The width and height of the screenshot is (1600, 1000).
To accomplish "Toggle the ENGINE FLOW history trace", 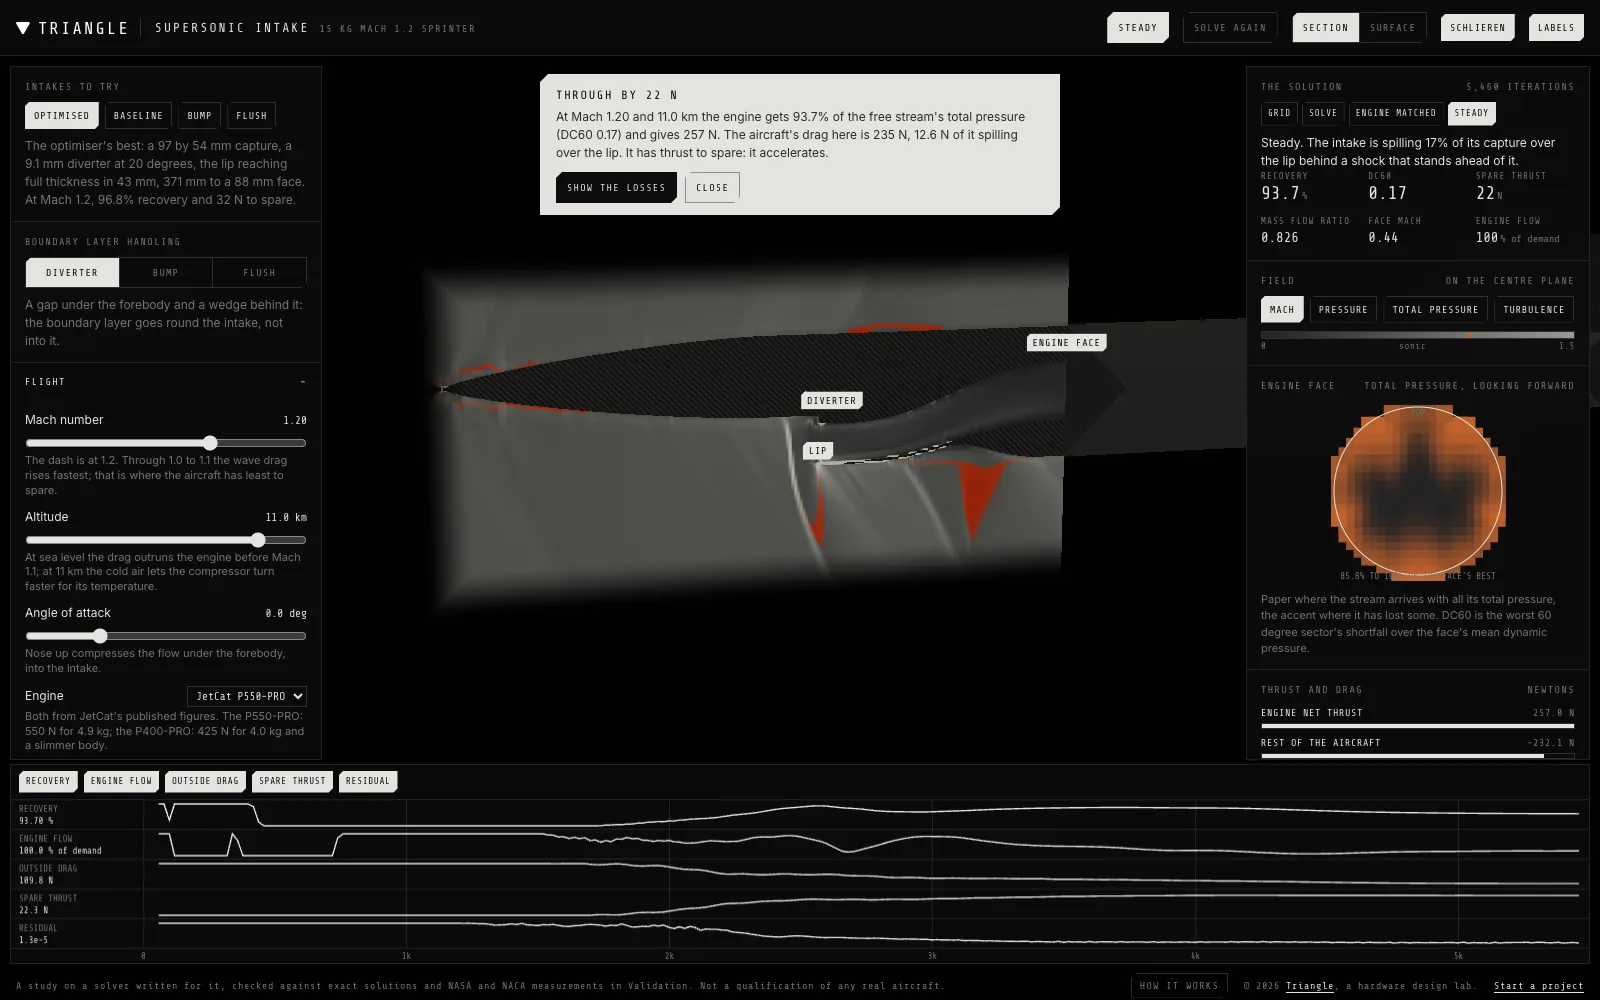I will click(121, 781).
